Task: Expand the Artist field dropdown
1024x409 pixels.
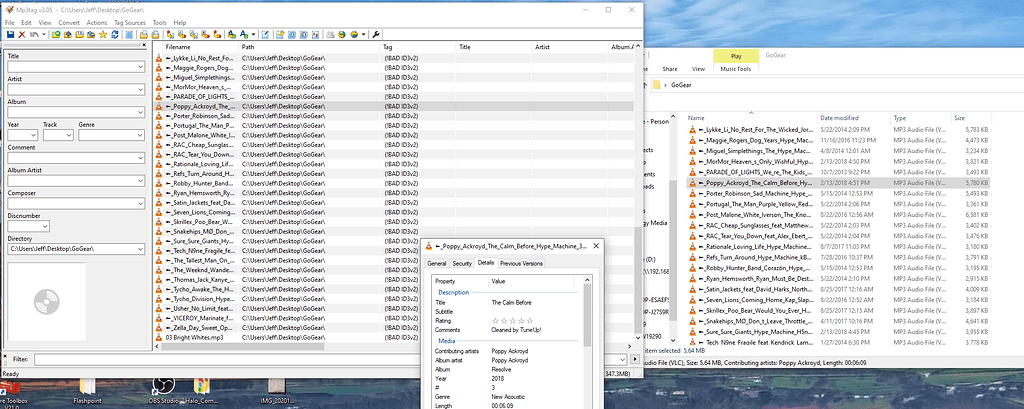Action: 140,90
